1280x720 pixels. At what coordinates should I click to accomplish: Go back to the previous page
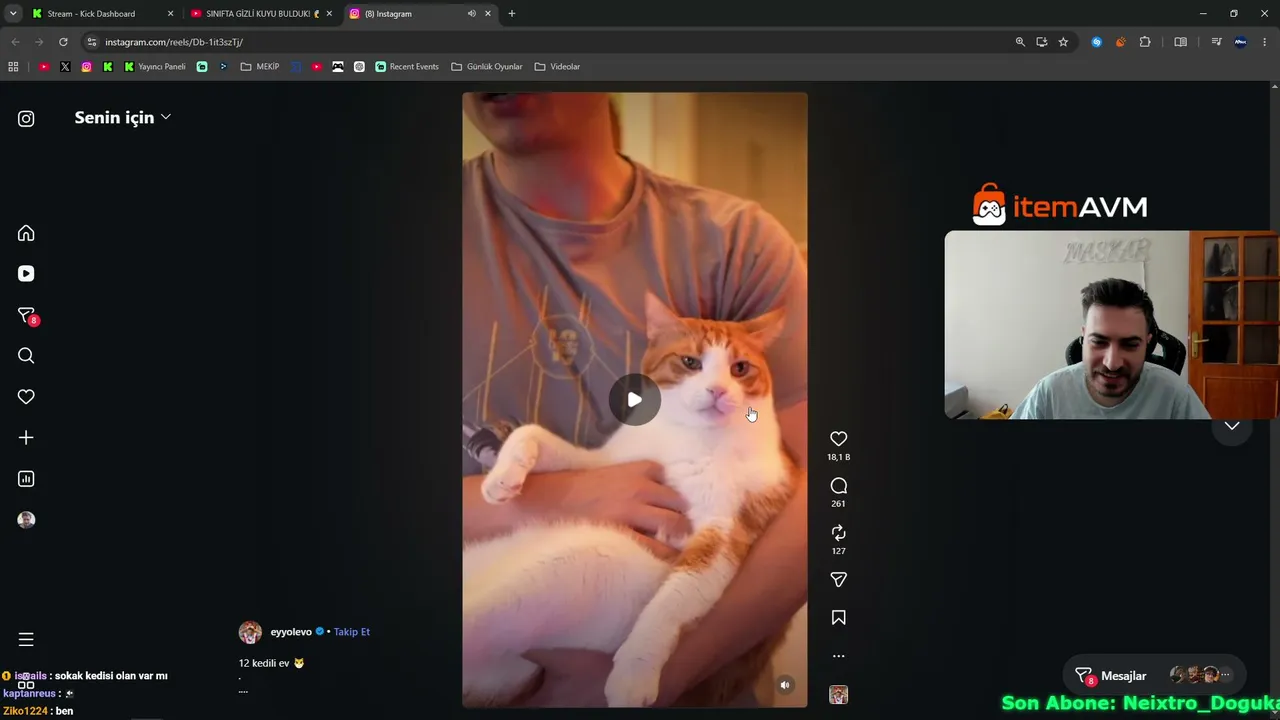[15, 42]
